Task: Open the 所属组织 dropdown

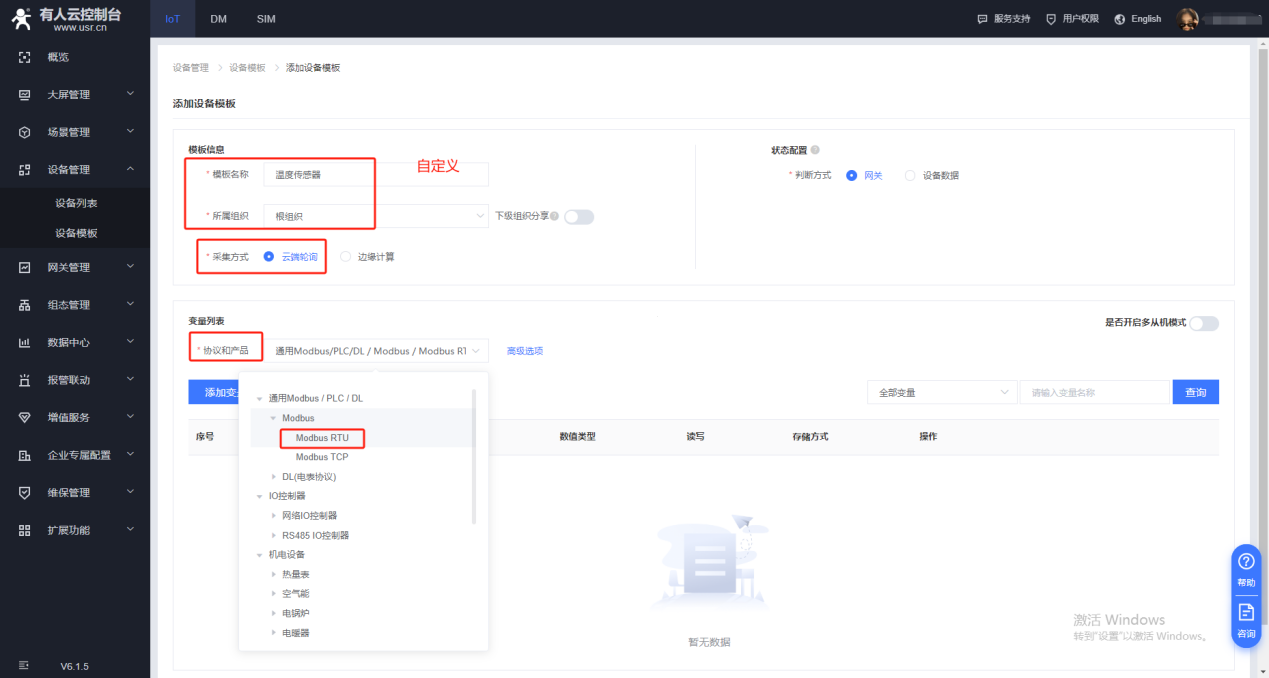Action: pyautogui.click(x=375, y=216)
